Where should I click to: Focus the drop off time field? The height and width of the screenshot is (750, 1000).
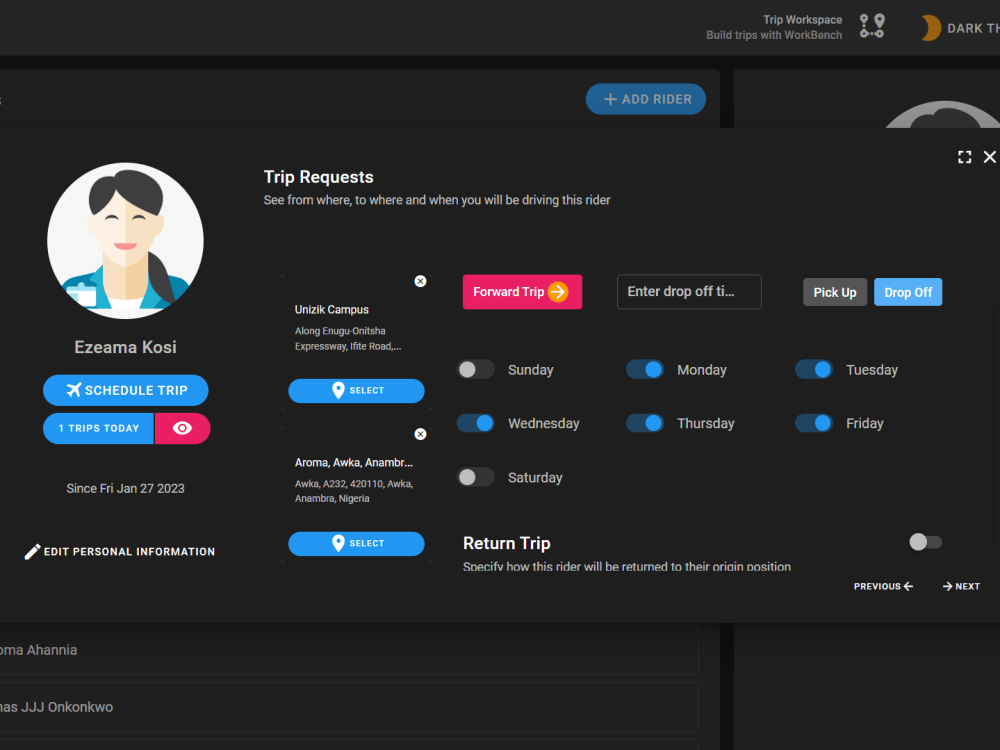pos(689,292)
